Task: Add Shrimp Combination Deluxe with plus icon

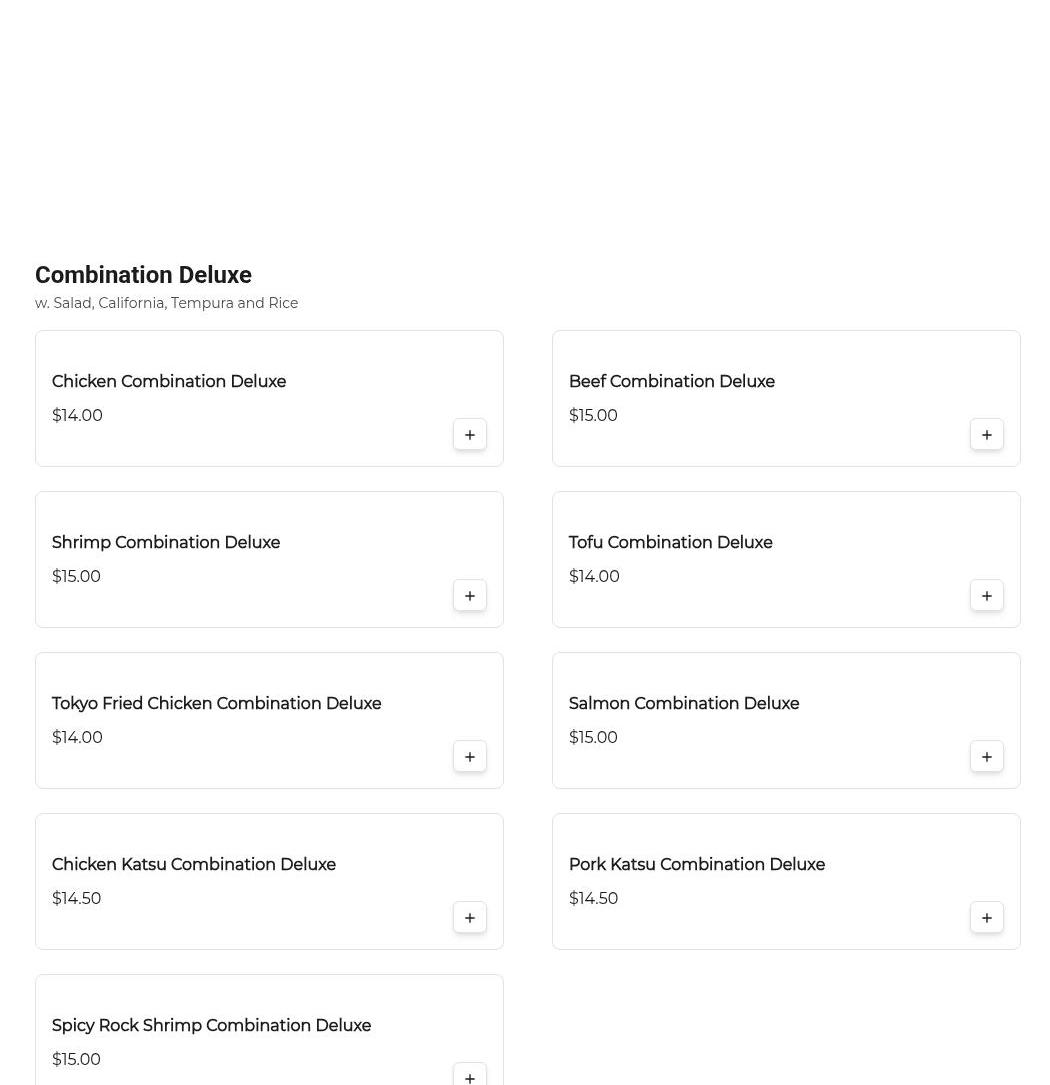Action: (470, 596)
